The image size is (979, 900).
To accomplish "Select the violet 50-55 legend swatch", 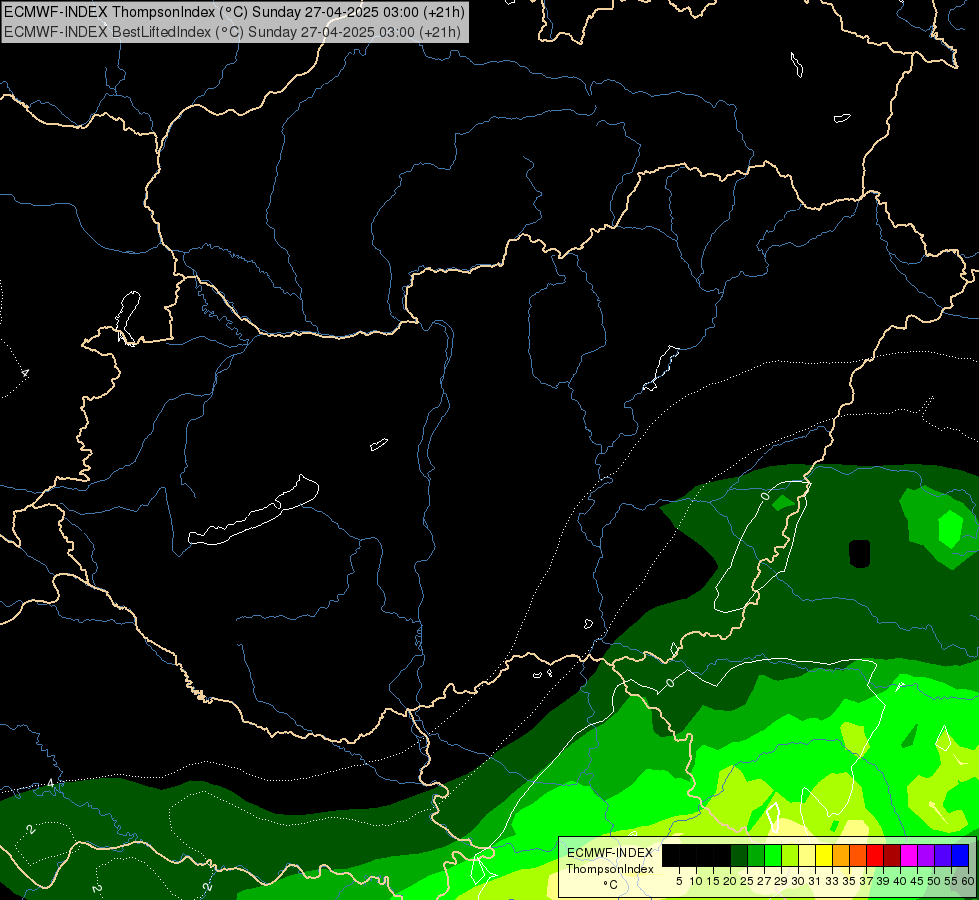I will tap(943, 855).
